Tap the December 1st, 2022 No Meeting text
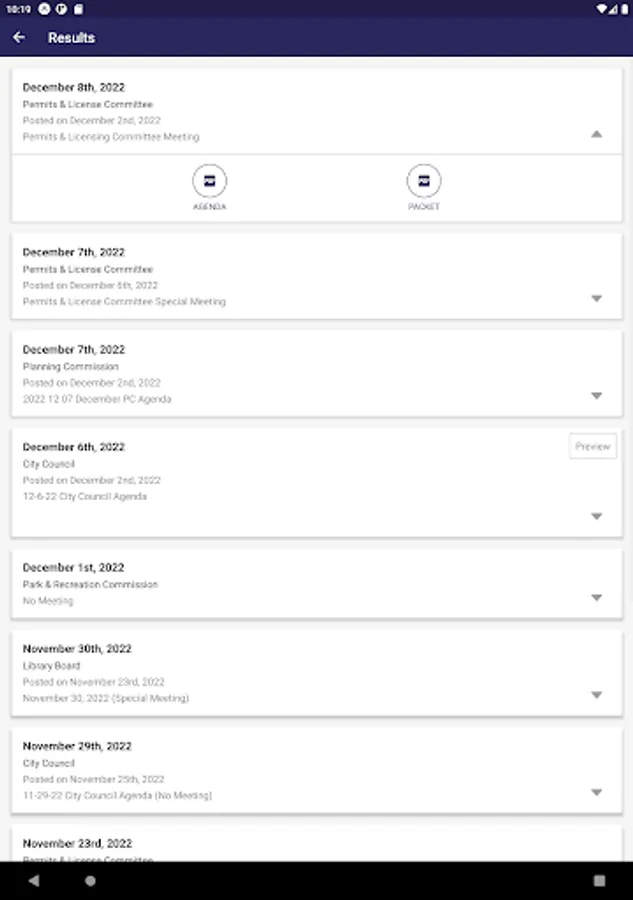 tap(48, 601)
